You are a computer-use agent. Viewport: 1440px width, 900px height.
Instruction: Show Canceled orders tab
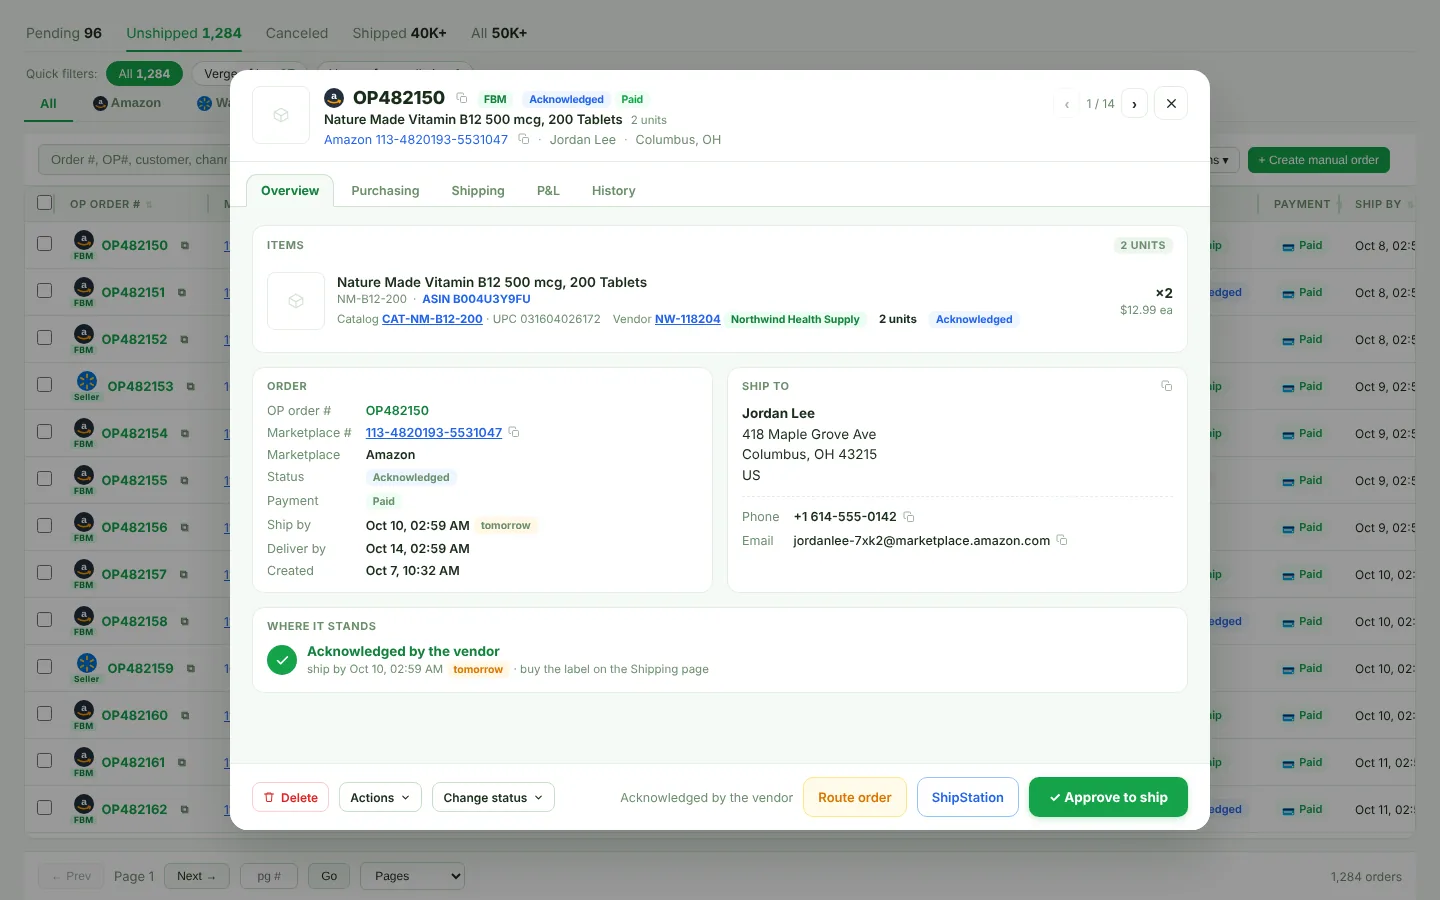(297, 33)
